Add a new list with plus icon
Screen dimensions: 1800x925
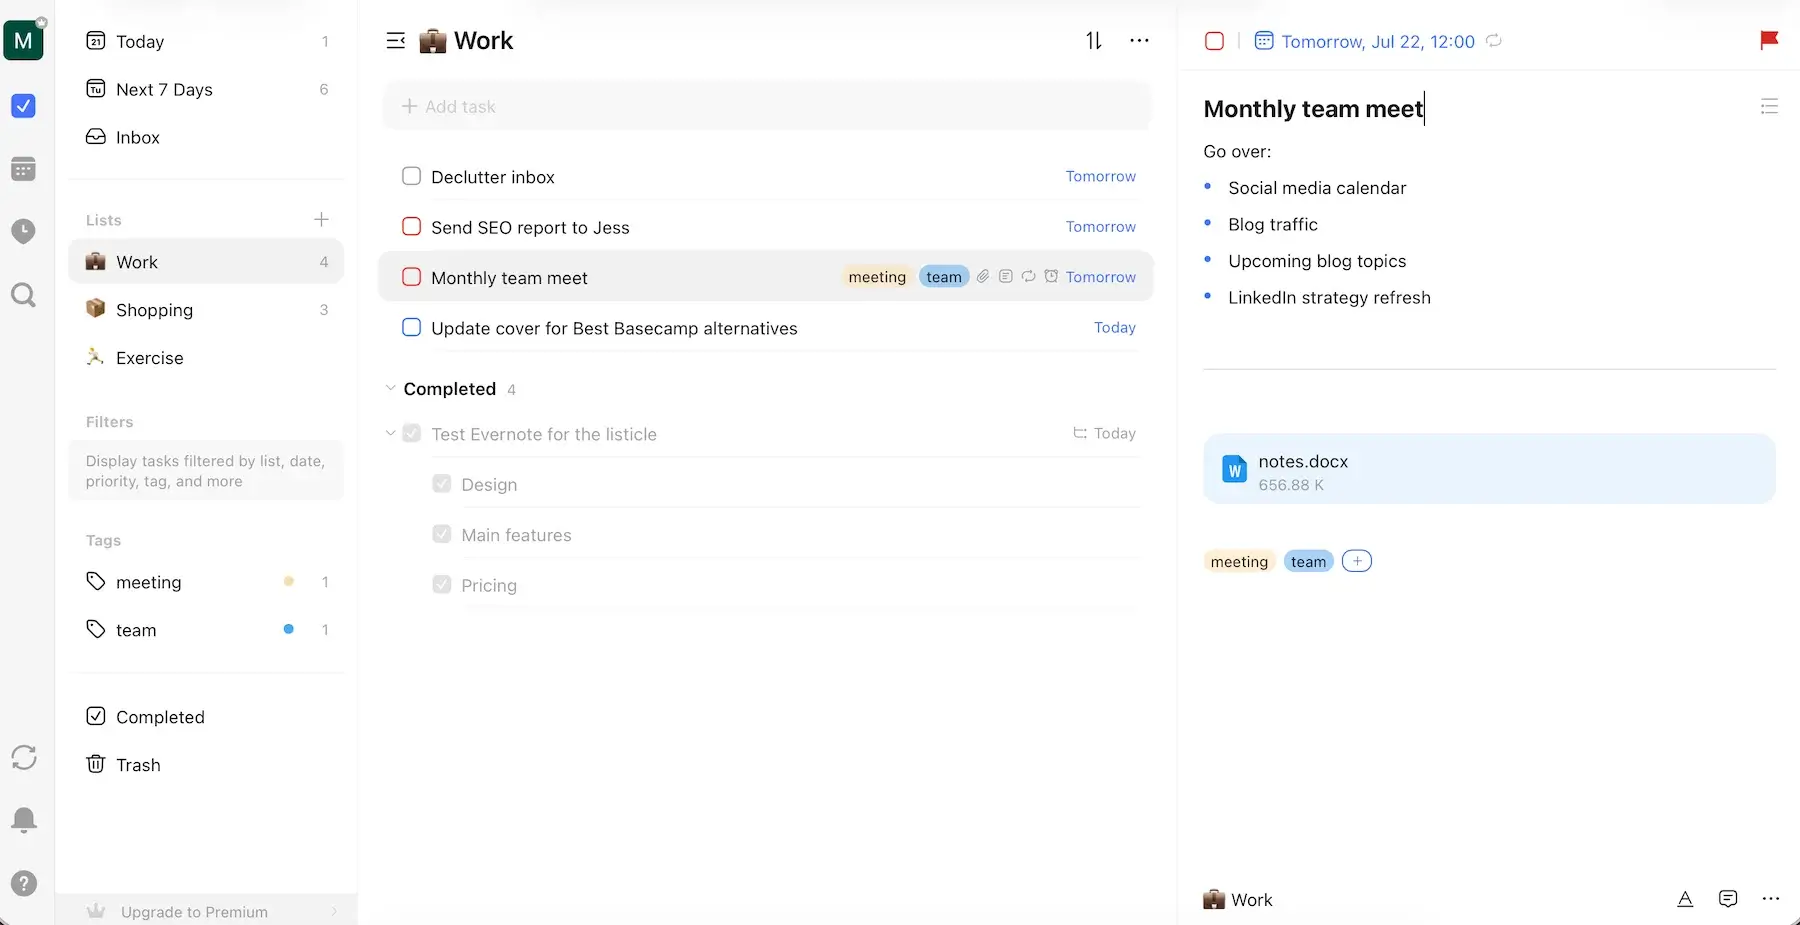[321, 219]
